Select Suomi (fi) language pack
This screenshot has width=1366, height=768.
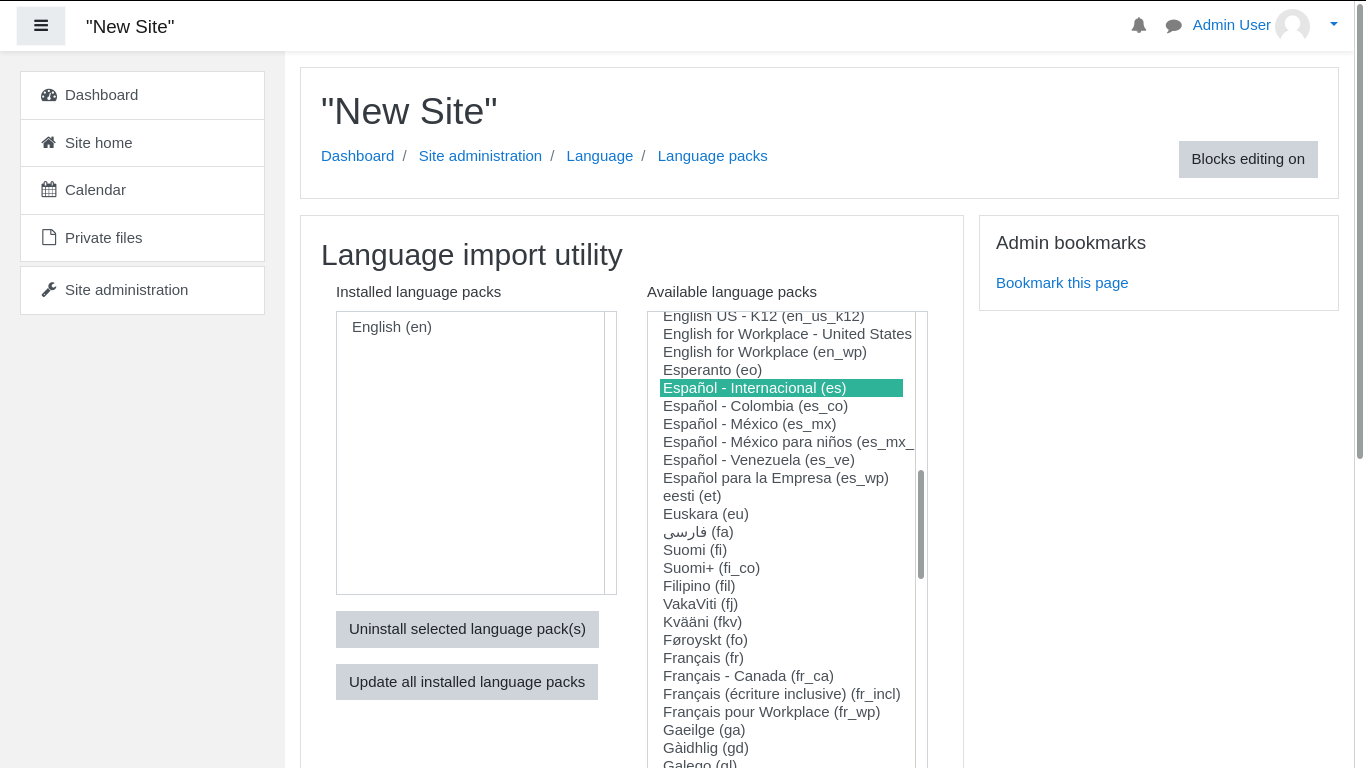tap(781, 550)
